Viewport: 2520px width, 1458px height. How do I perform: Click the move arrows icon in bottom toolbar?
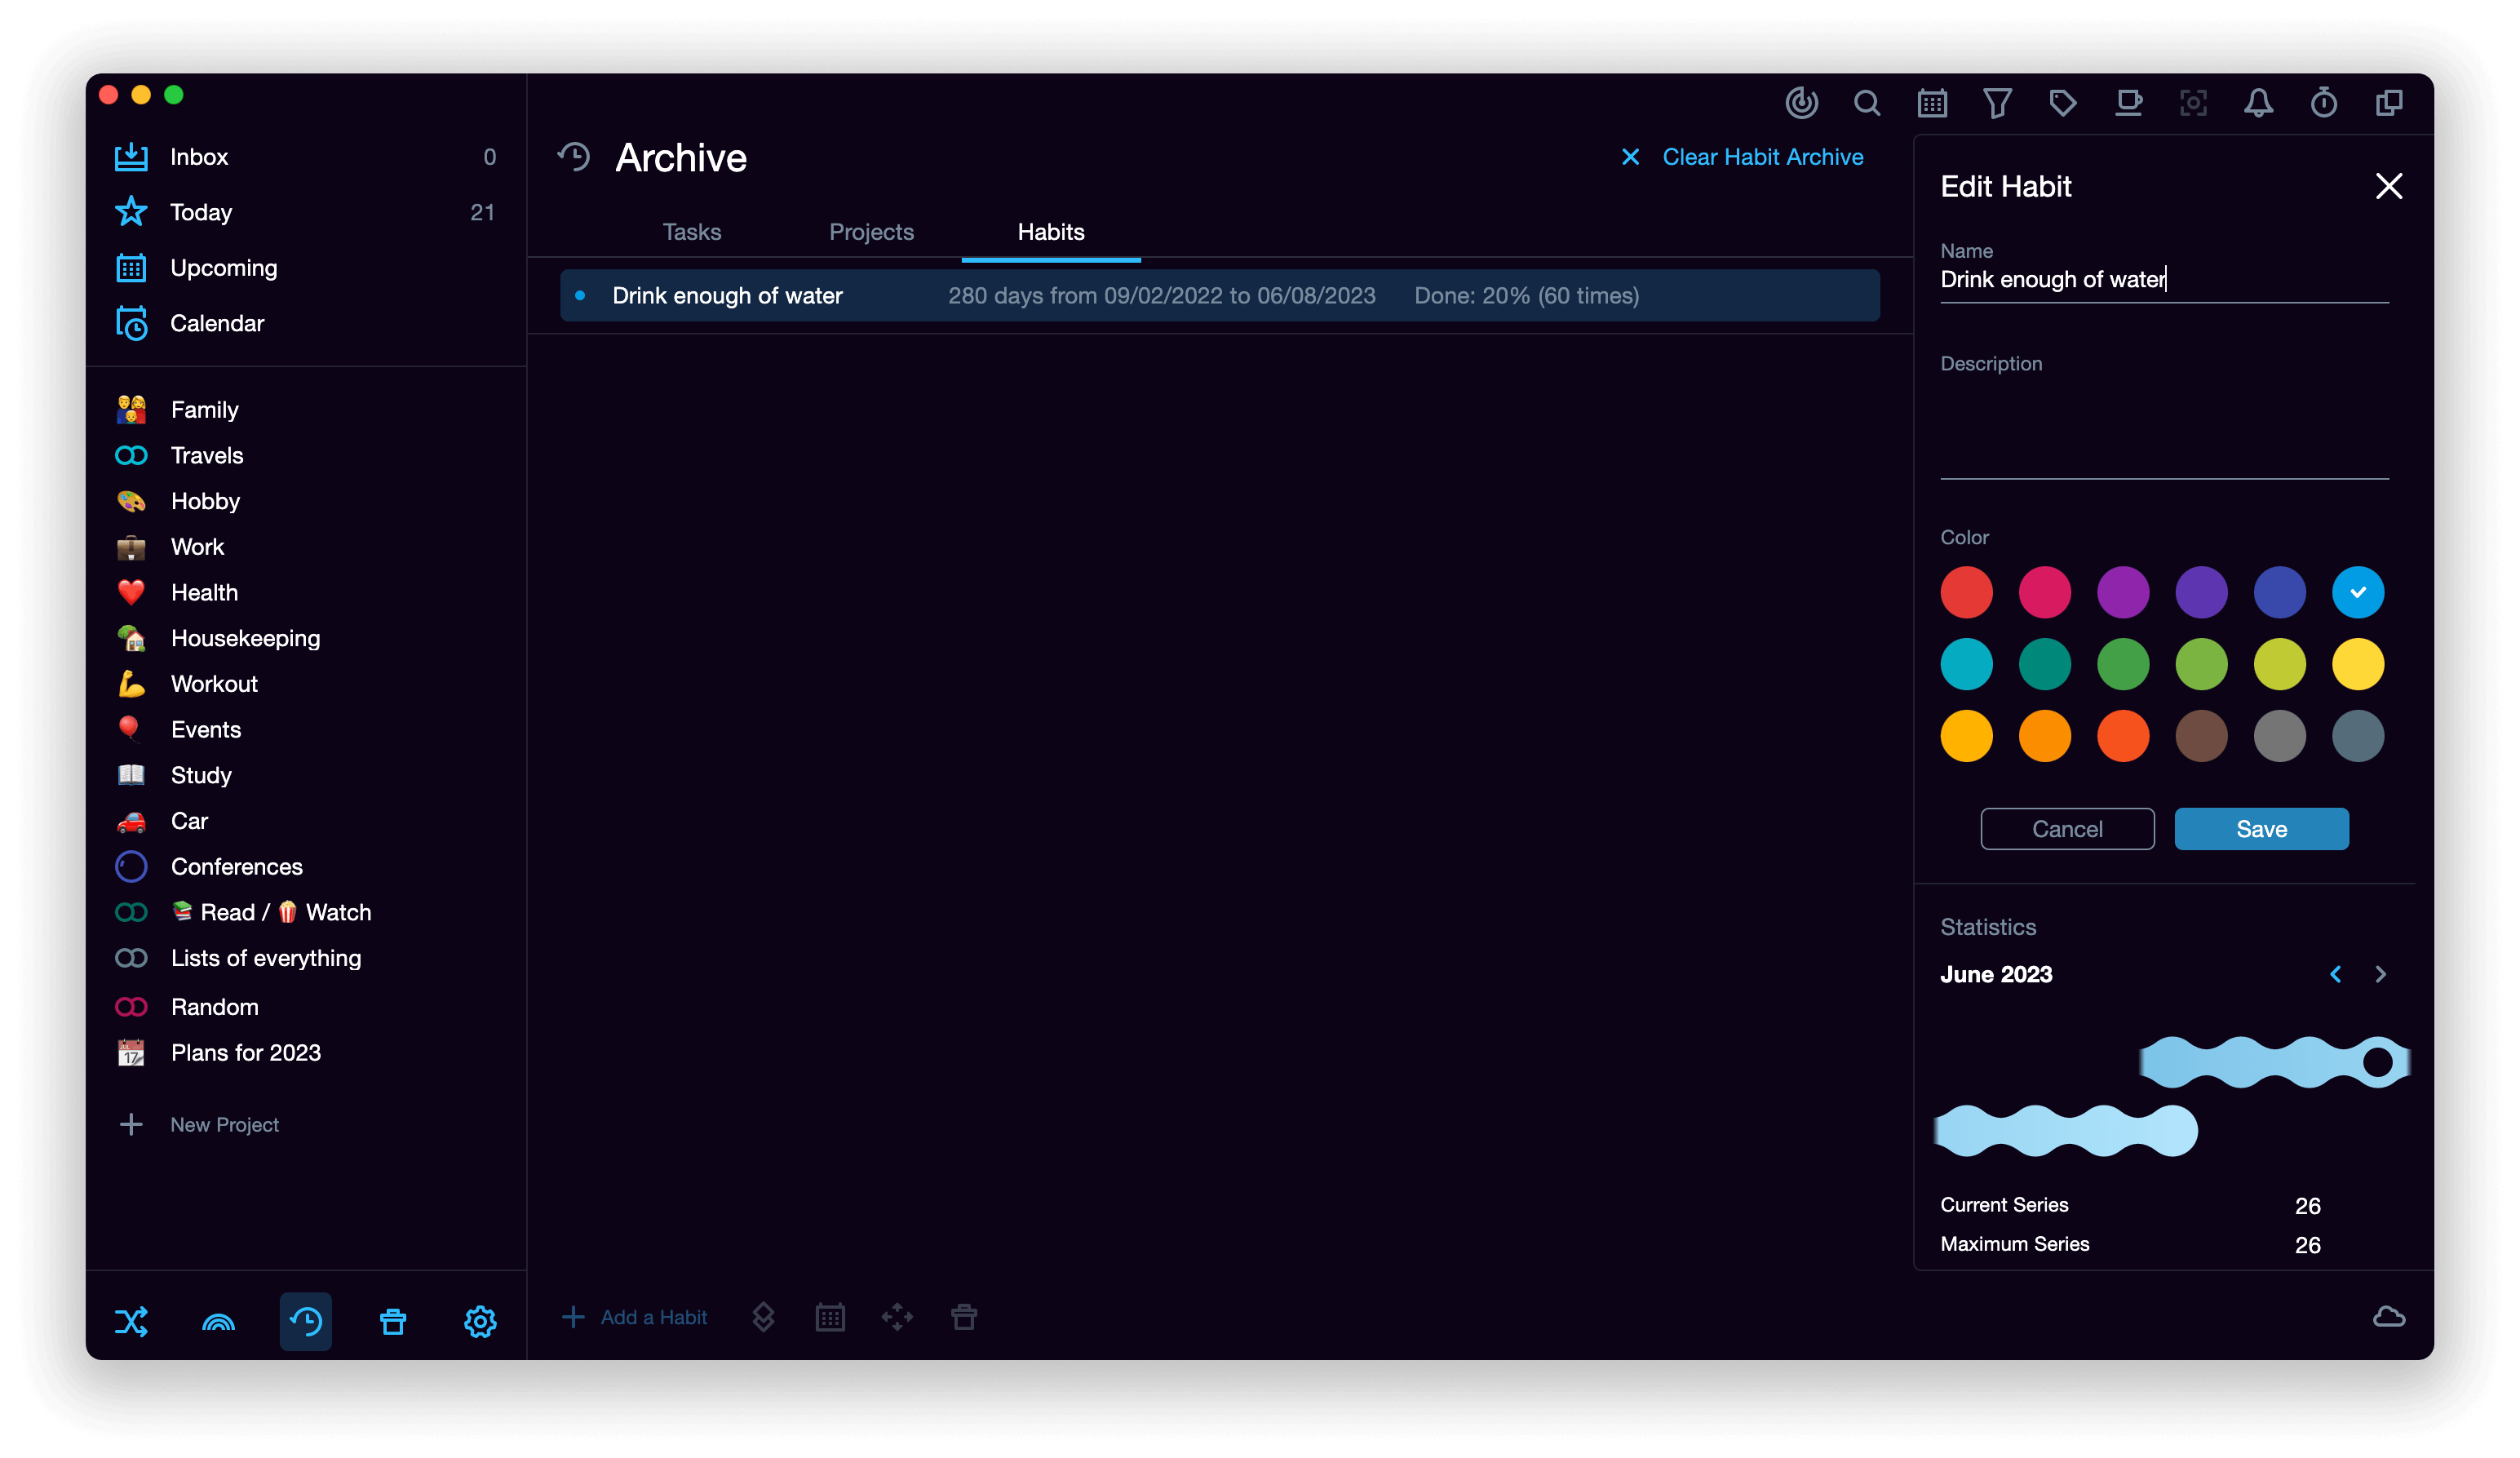coord(897,1317)
